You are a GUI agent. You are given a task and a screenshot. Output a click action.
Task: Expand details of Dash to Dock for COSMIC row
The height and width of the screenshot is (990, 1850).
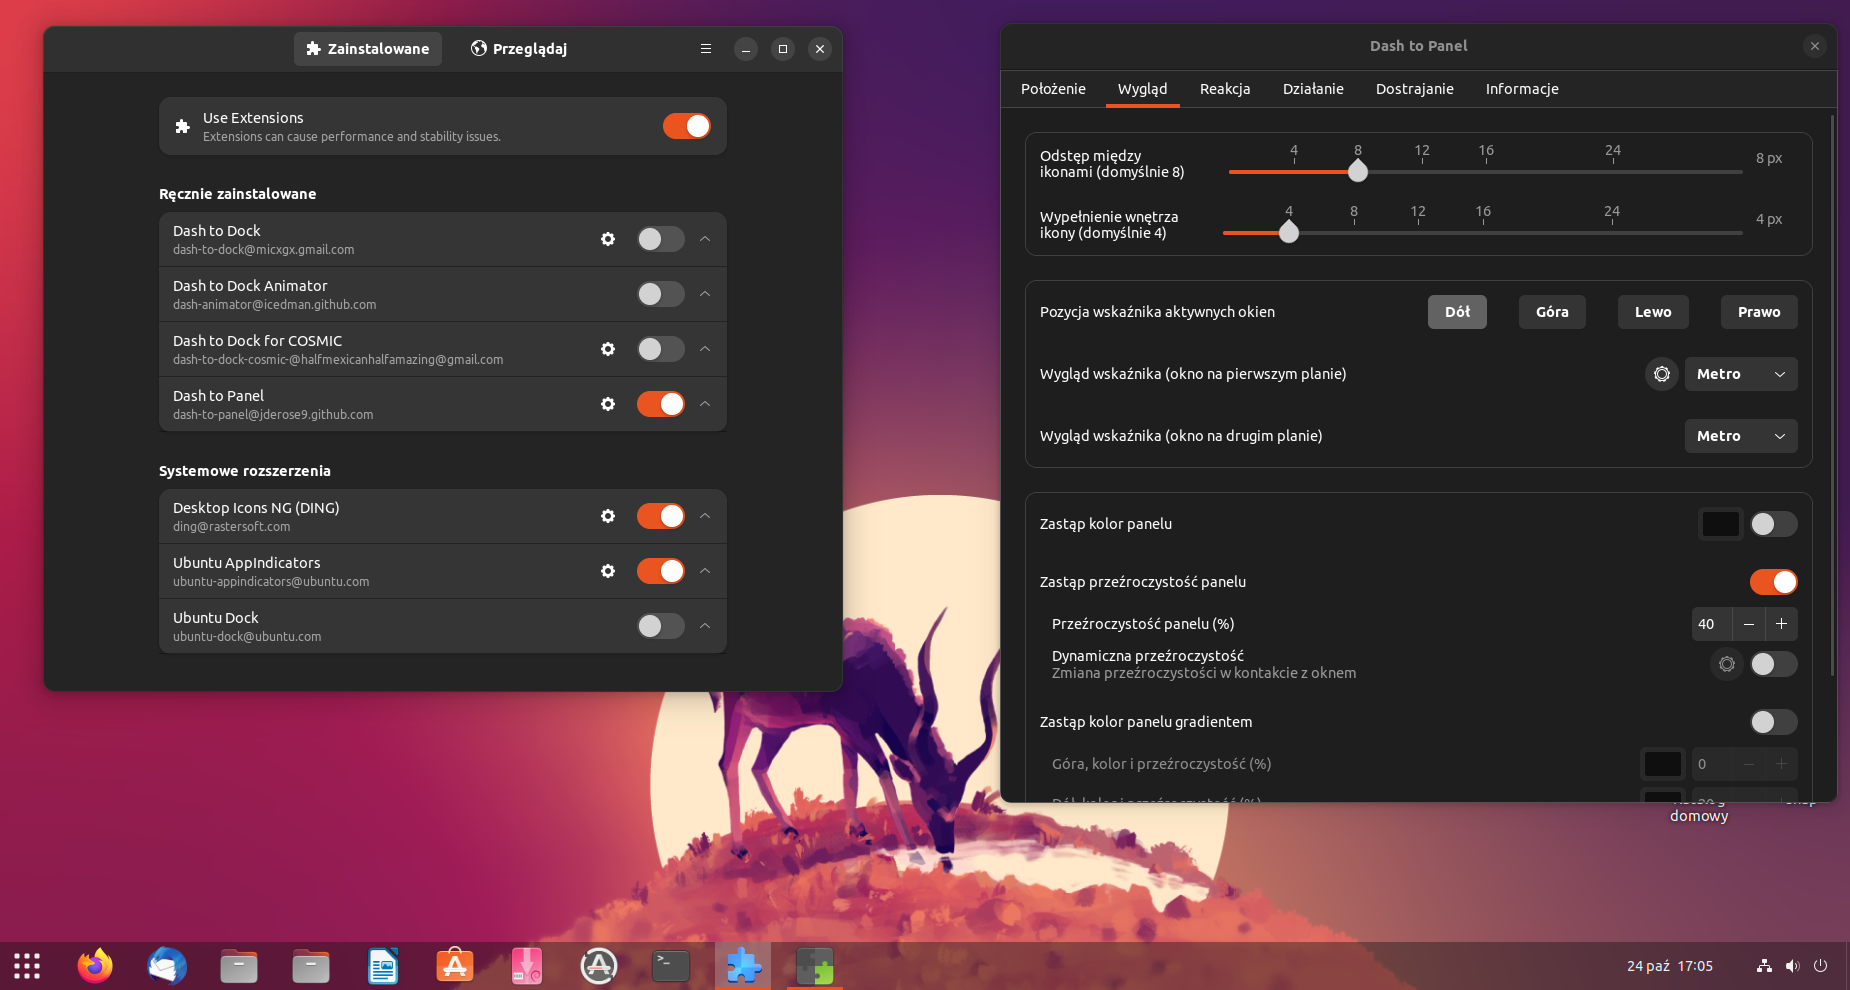(x=705, y=349)
